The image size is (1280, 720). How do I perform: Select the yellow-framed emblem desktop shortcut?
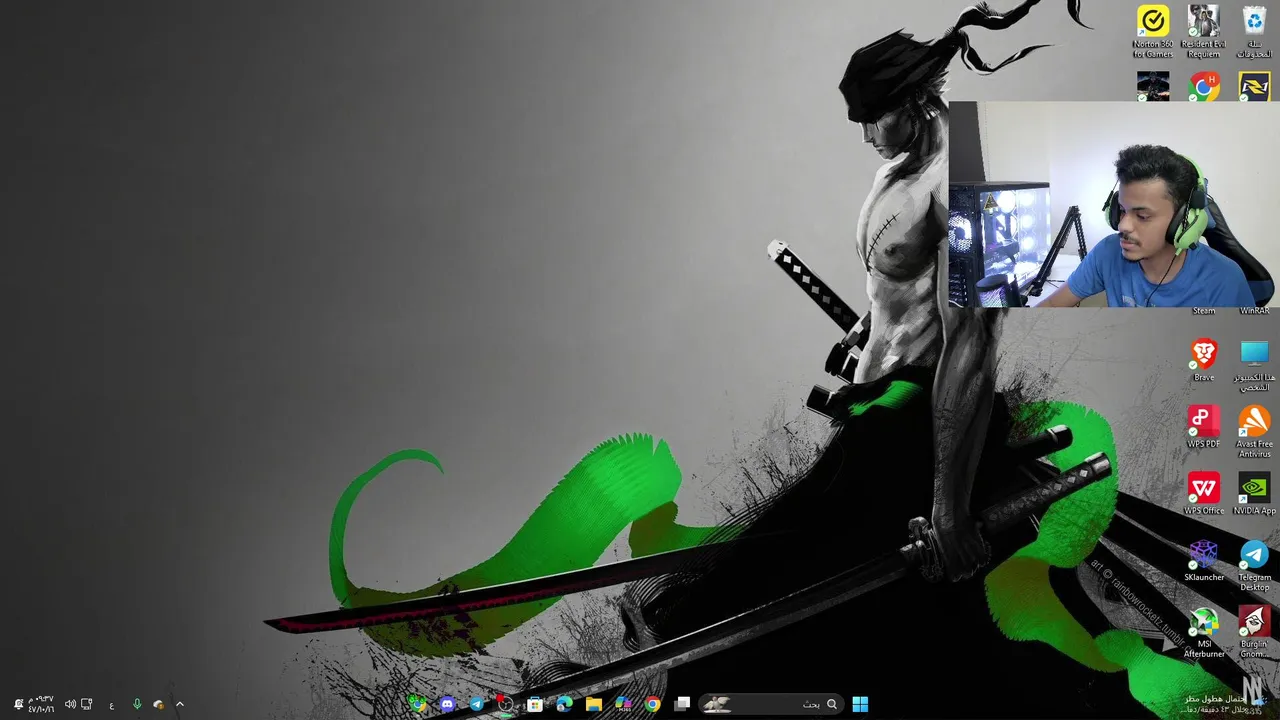[x=1254, y=87]
